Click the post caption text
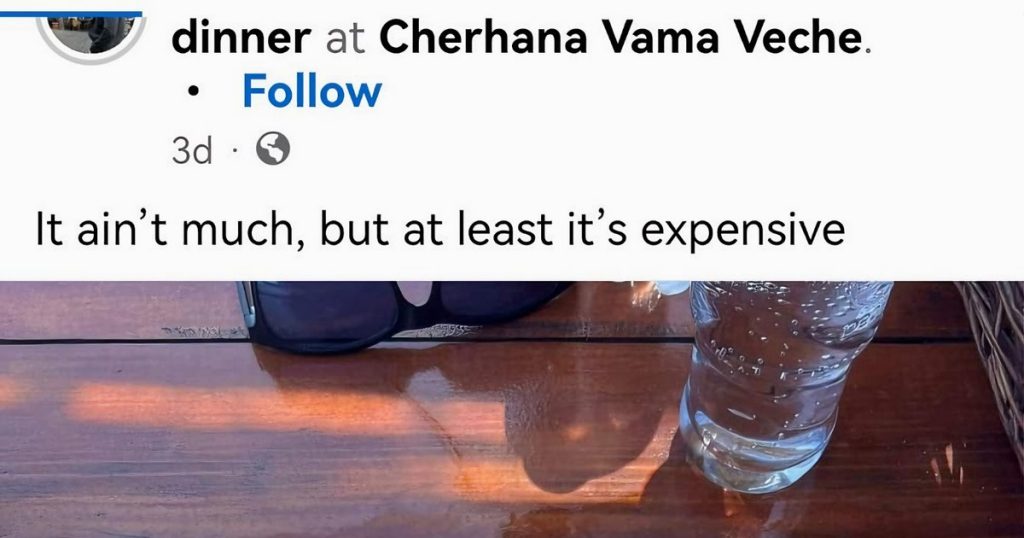Screen dimensions: 1024x538 click(x=440, y=230)
